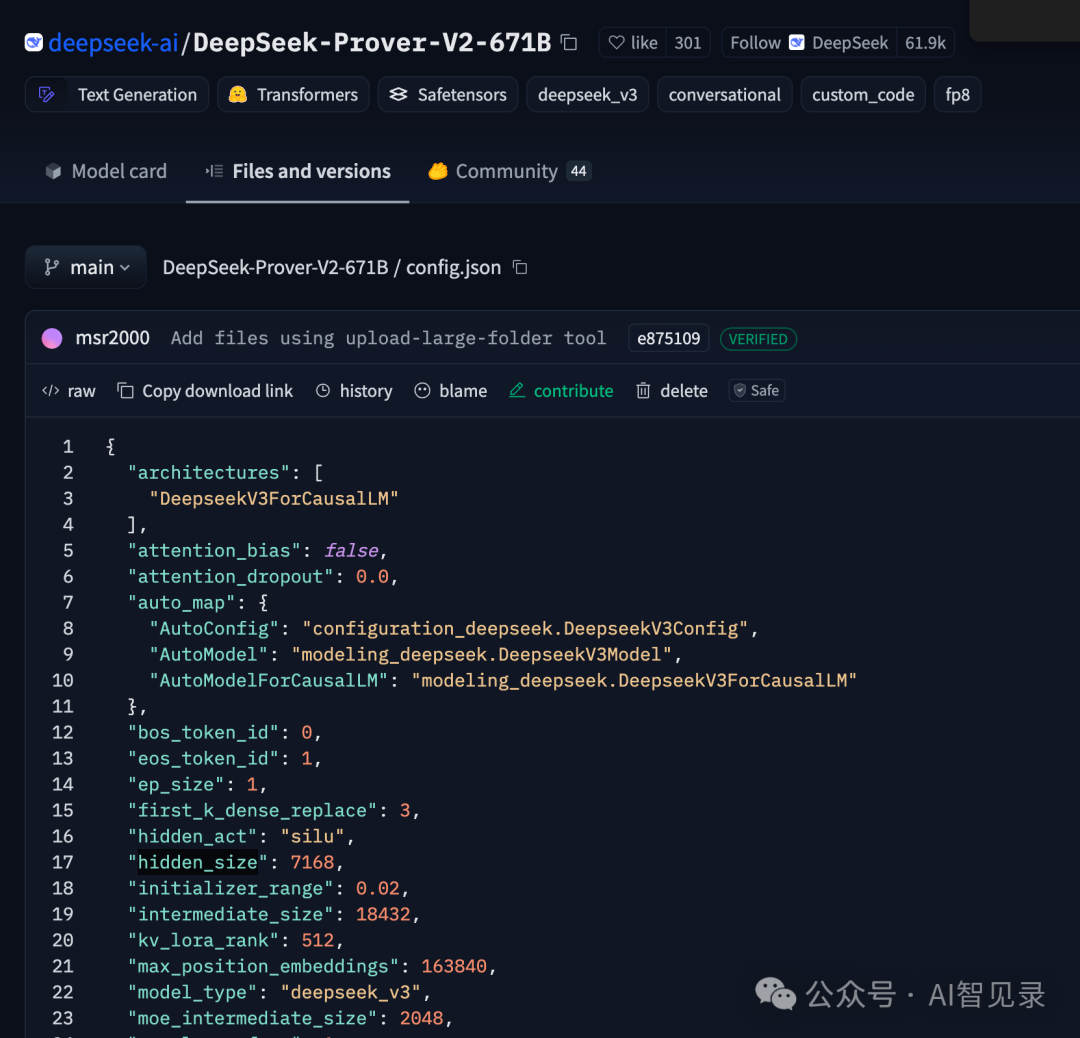Select the Transformers tag
This screenshot has height=1038, width=1080.
pos(293,94)
